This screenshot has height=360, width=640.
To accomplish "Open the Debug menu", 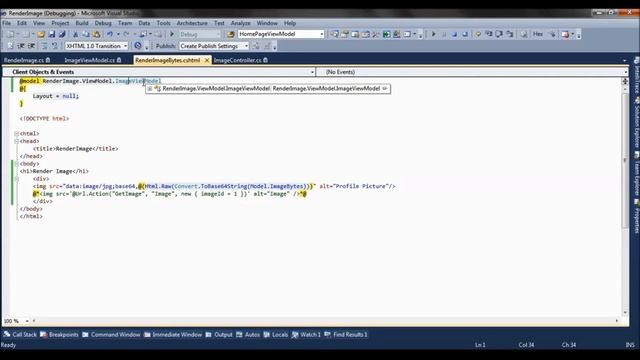I will click(x=103, y=23).
